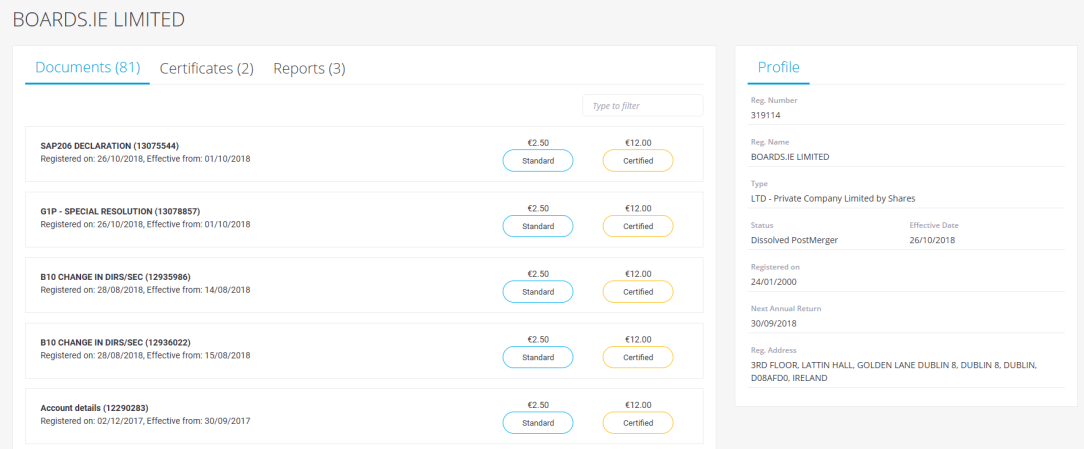Get Standard copy of Account details
Viewport: 1084px width, 449px height.
pos(538,423)
